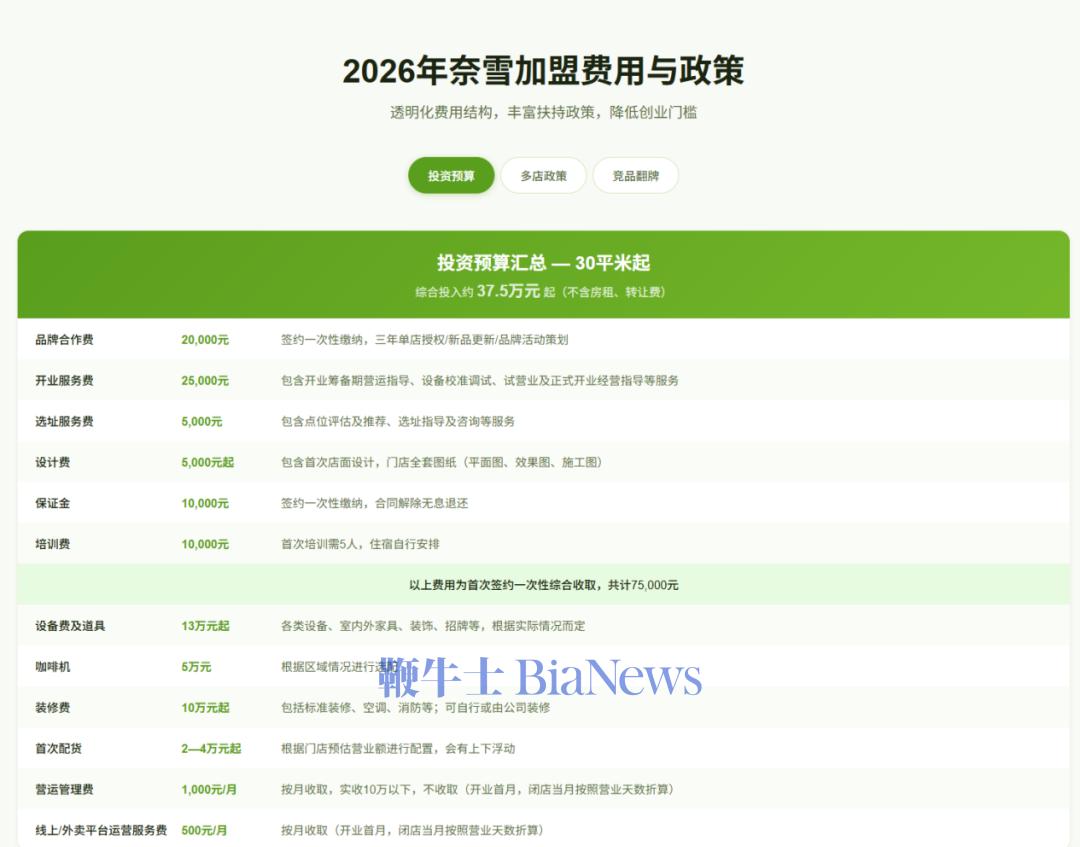Click the 25,000元 amount

coord(205,380)
